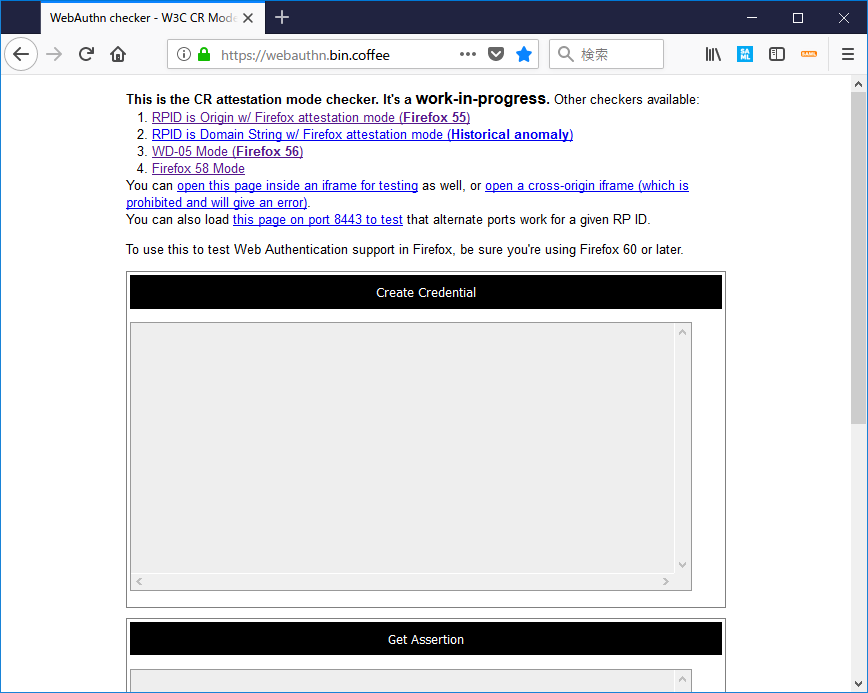Click down arrow of Create Credential textarea scrollbar
This screenshot has width=868, height=693.
point(683,565)
